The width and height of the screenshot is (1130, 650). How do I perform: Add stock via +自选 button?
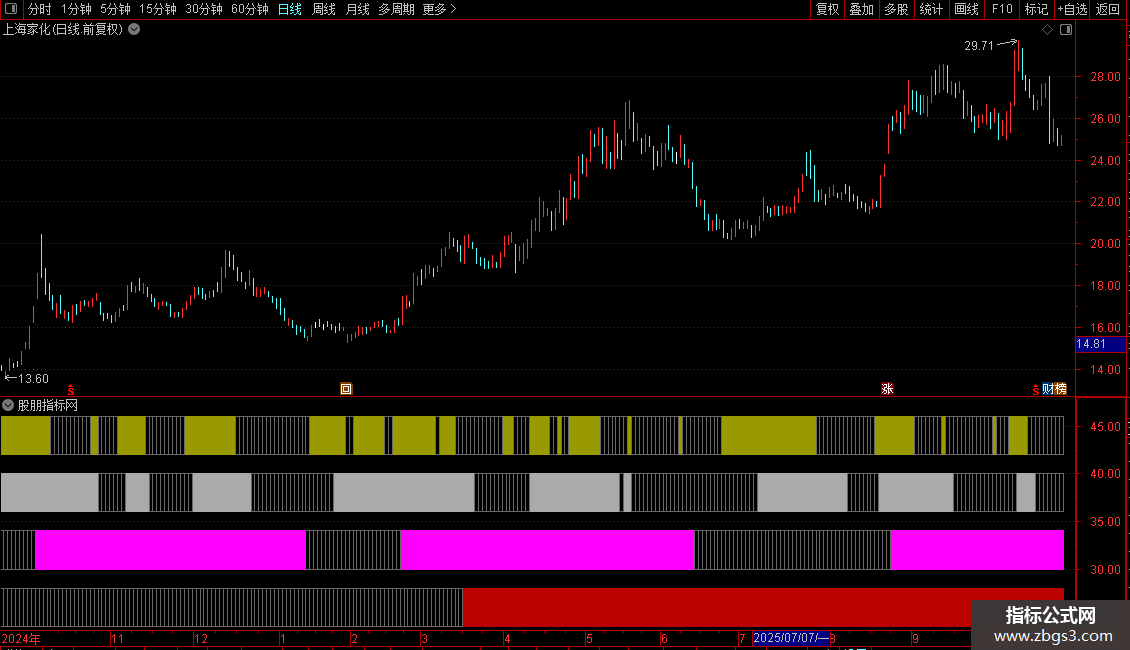pos(1072,9)
